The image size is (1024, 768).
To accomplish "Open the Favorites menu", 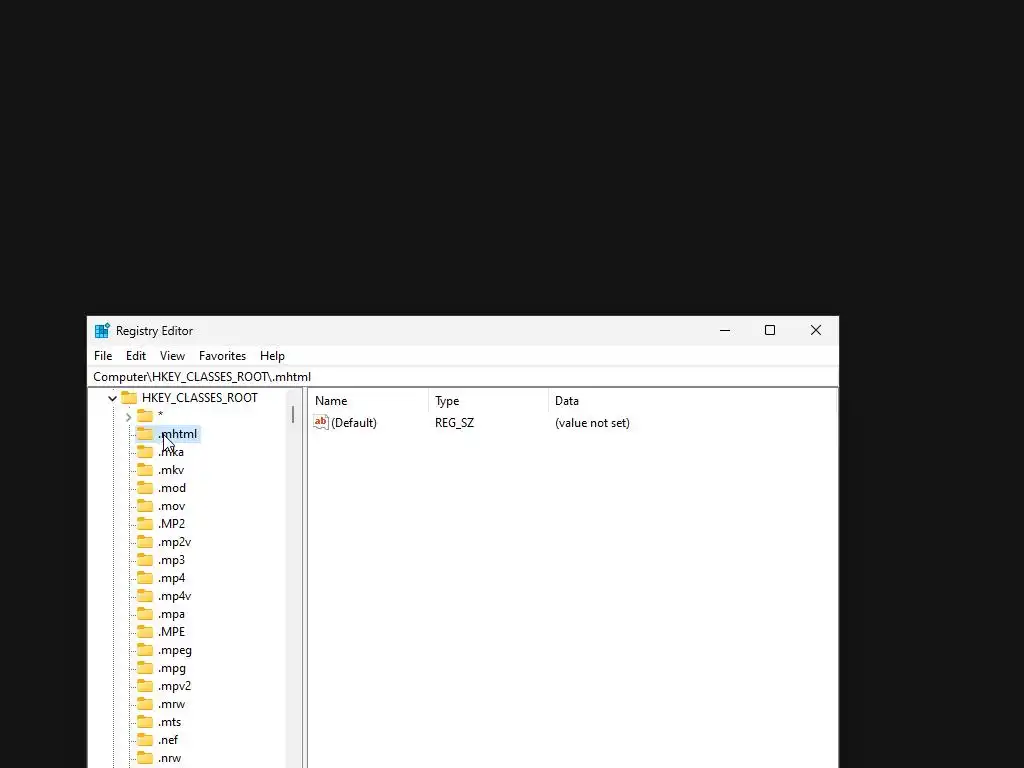I will click(x=222, y=356).
